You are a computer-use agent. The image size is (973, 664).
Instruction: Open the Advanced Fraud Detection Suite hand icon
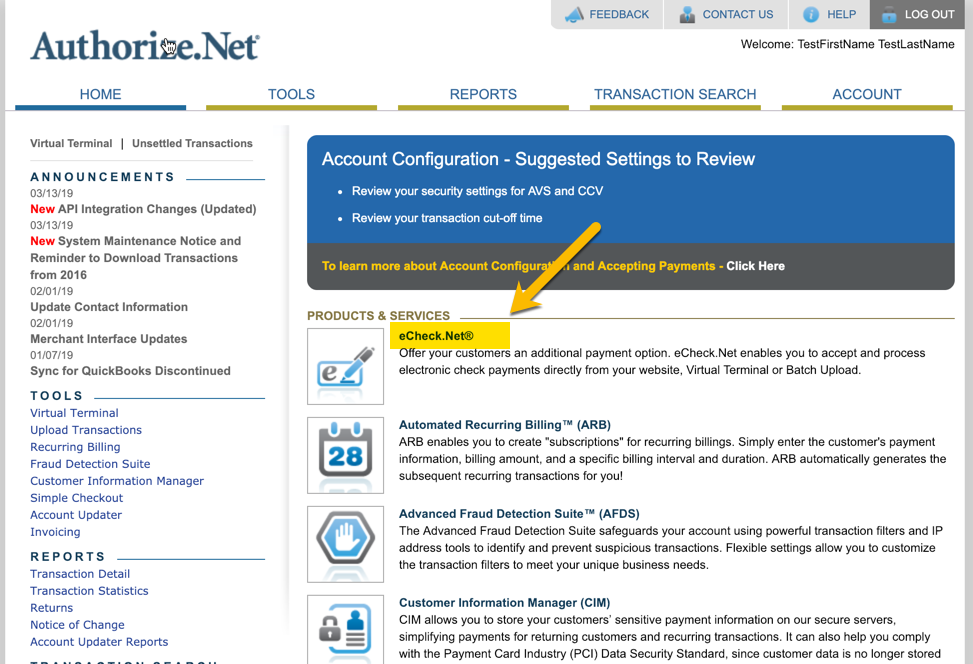coord(346,544)
